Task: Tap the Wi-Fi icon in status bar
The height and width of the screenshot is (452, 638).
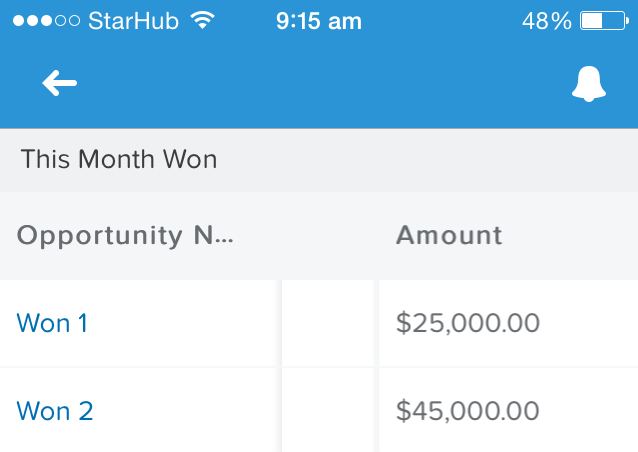Action: 203,20
